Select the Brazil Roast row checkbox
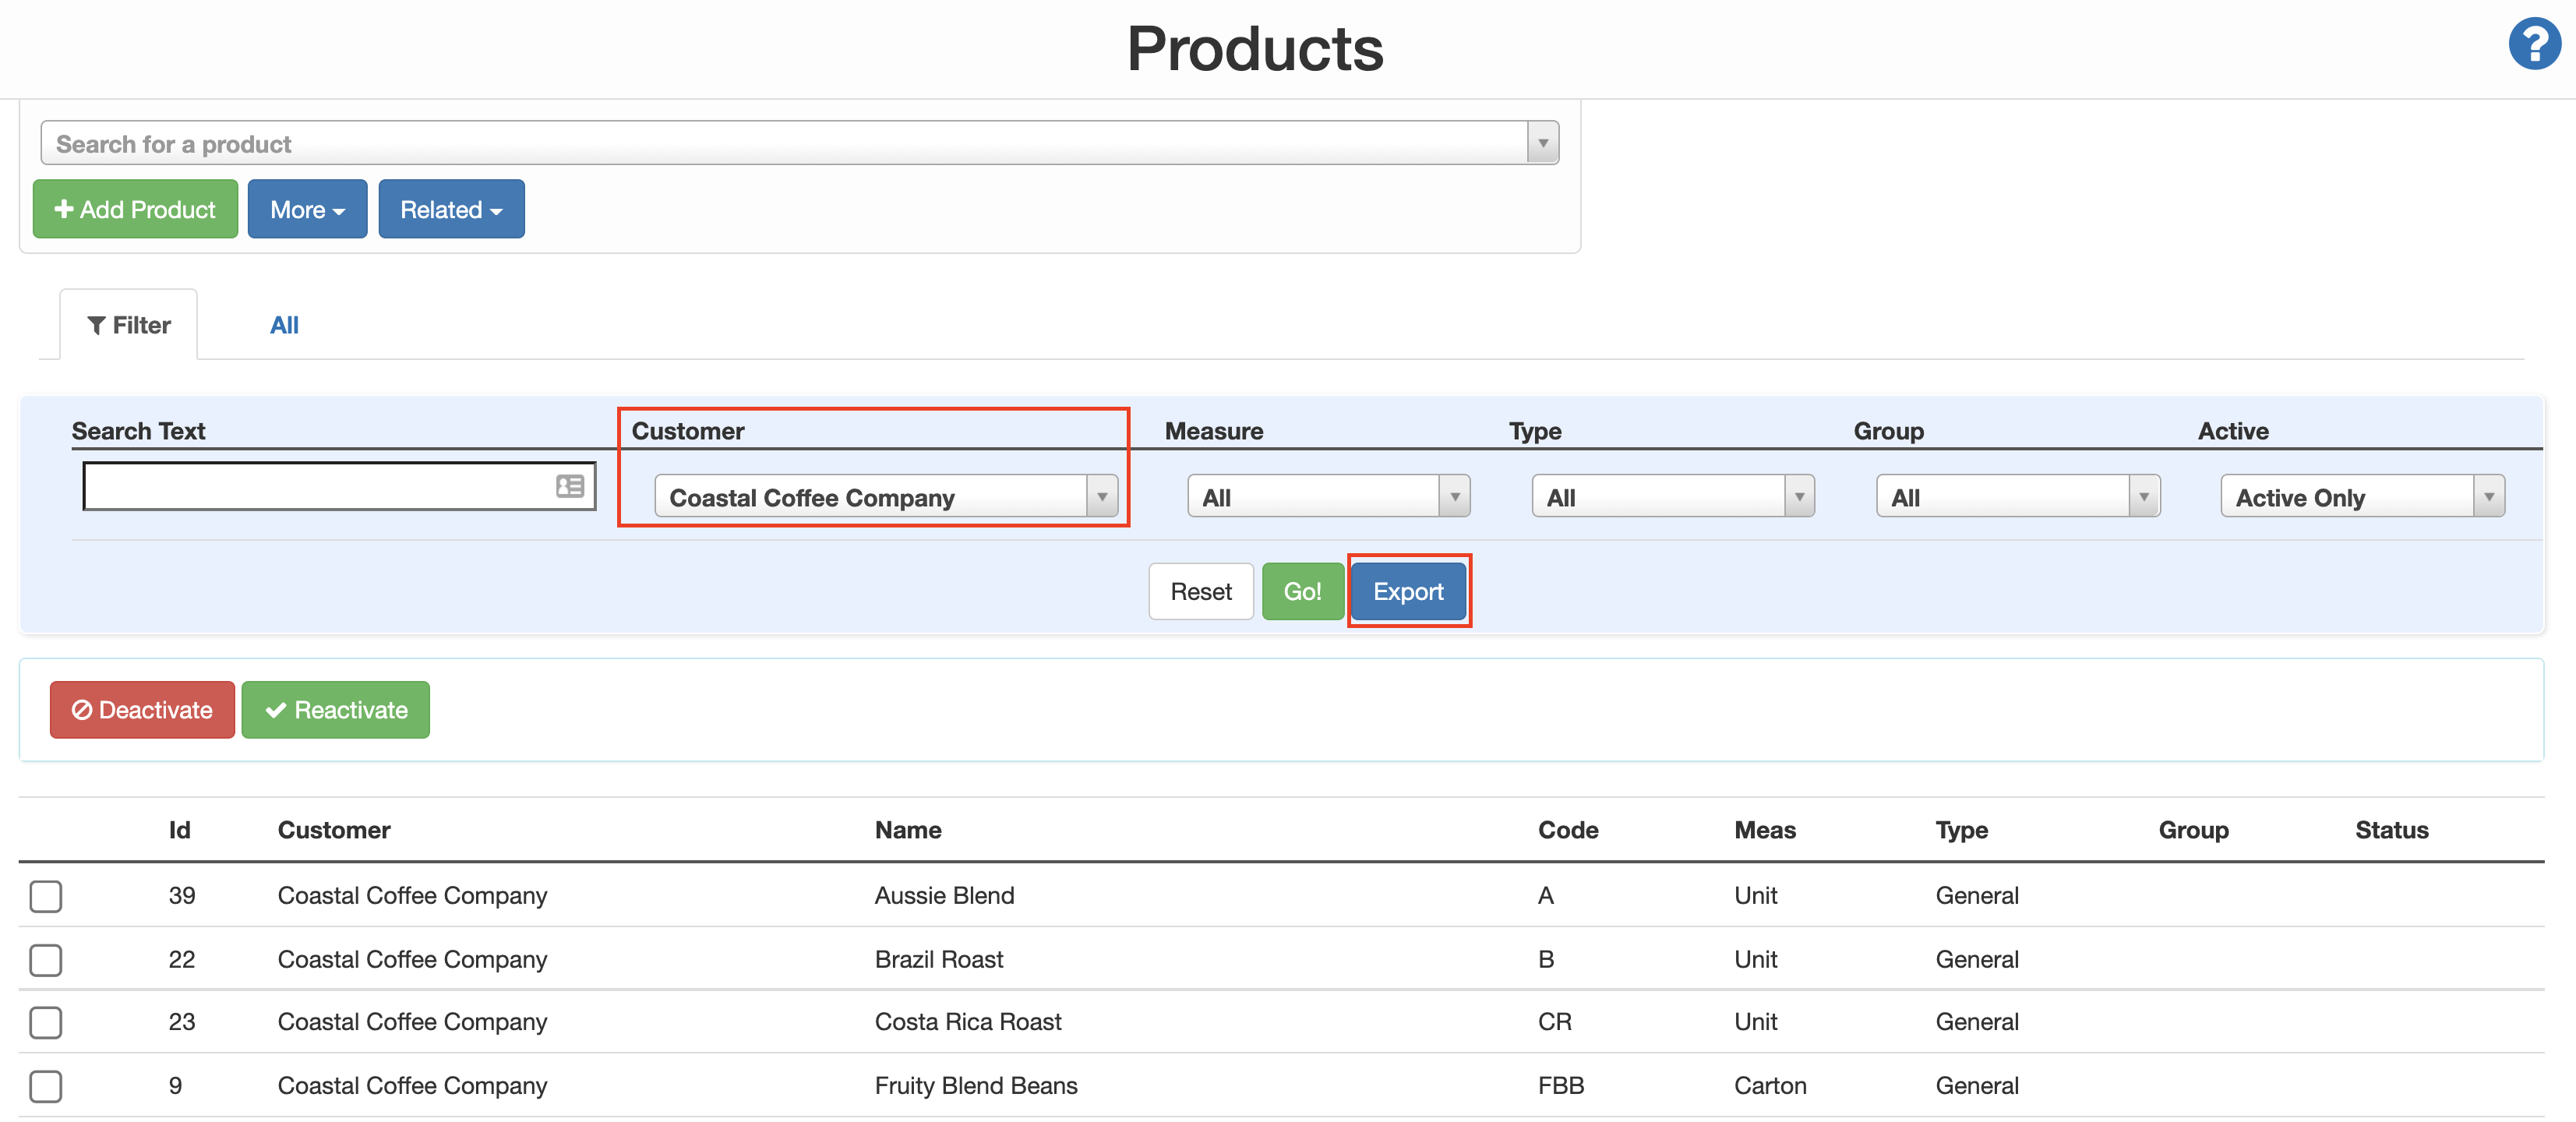Viewport: 2576px width, 1122px height. point(45,960)
